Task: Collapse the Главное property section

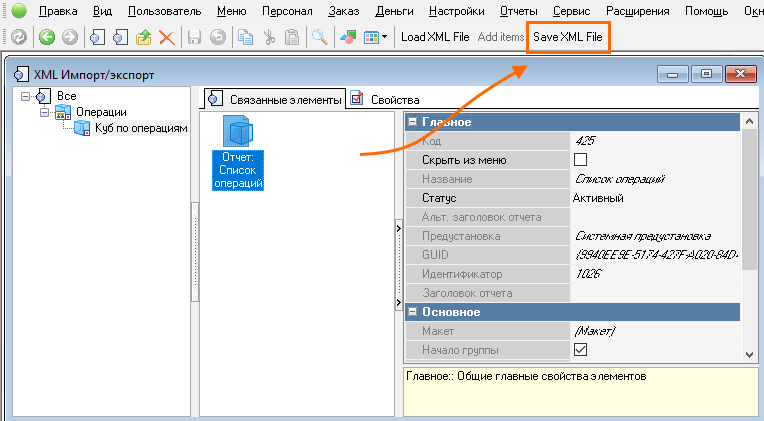Action: (x=413, y=122)
